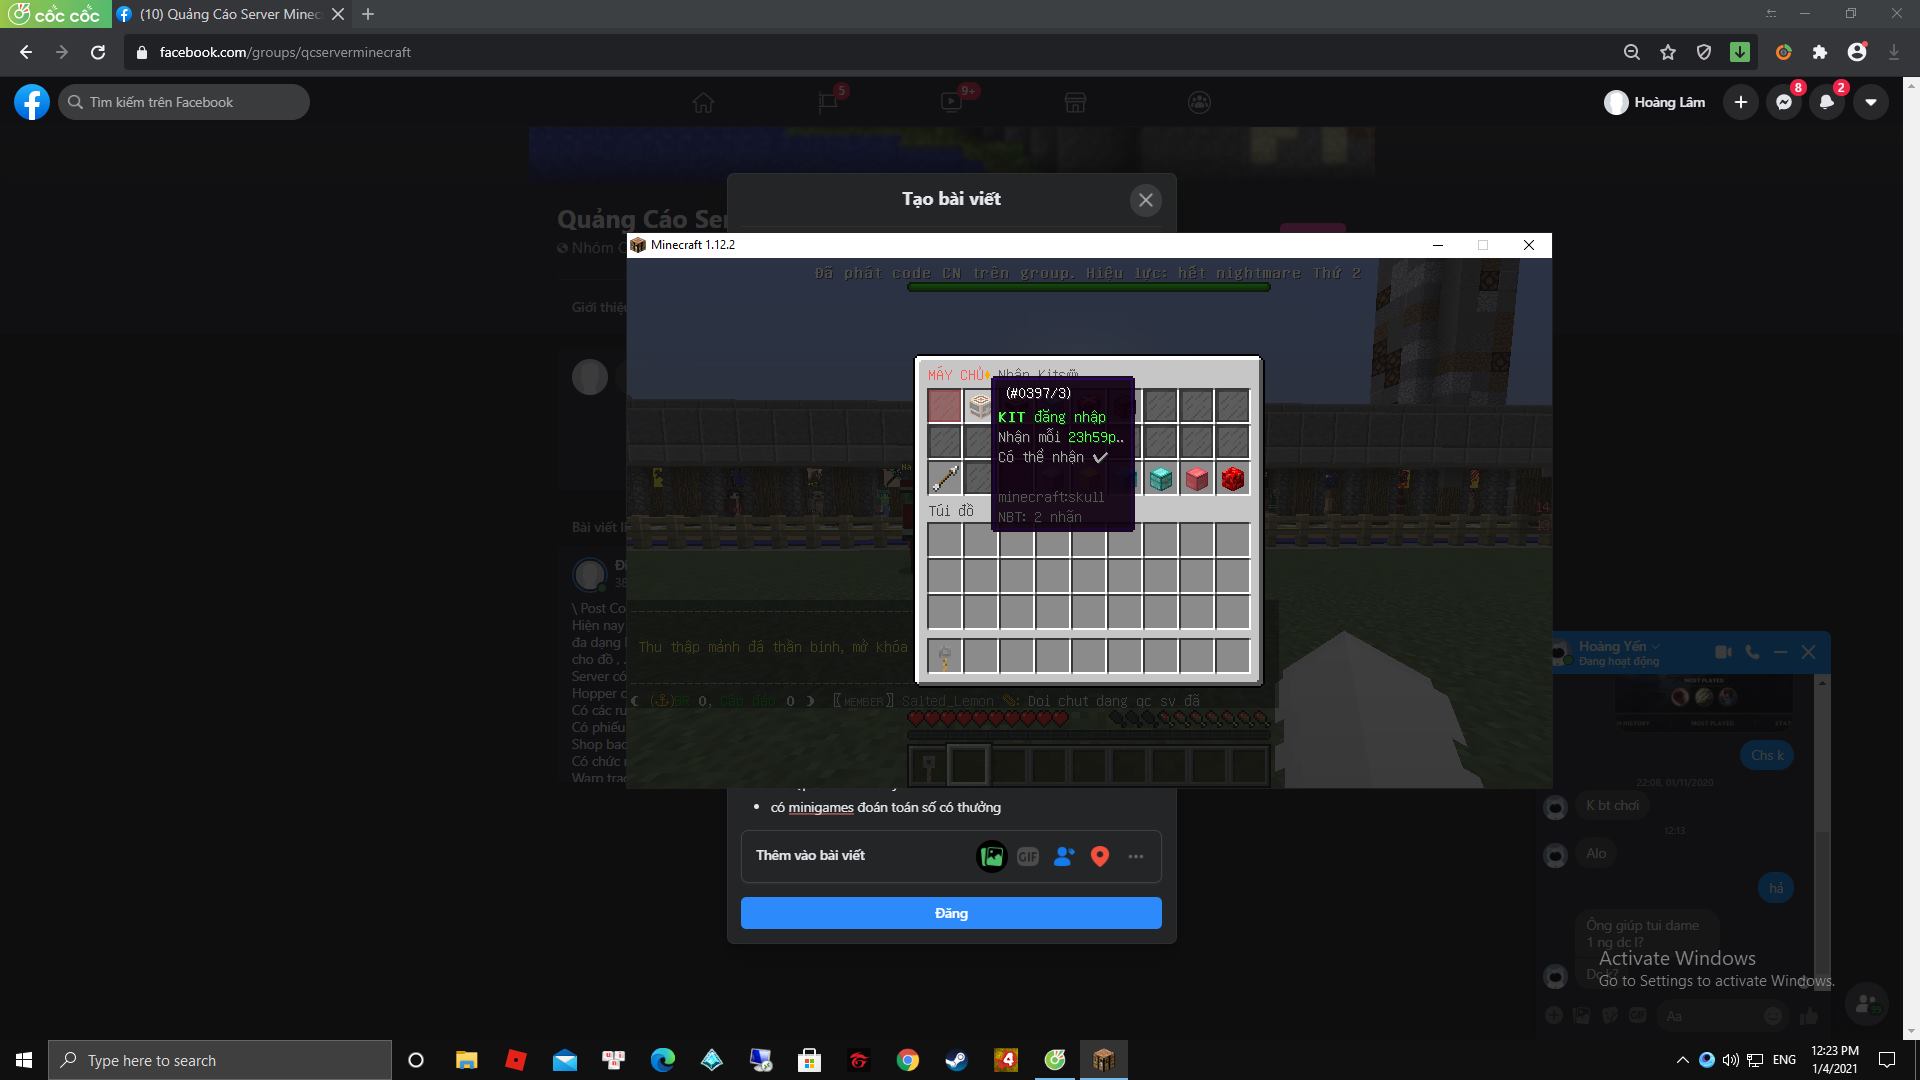
Task: Add photo/video to the post
Action: point(991,856)
